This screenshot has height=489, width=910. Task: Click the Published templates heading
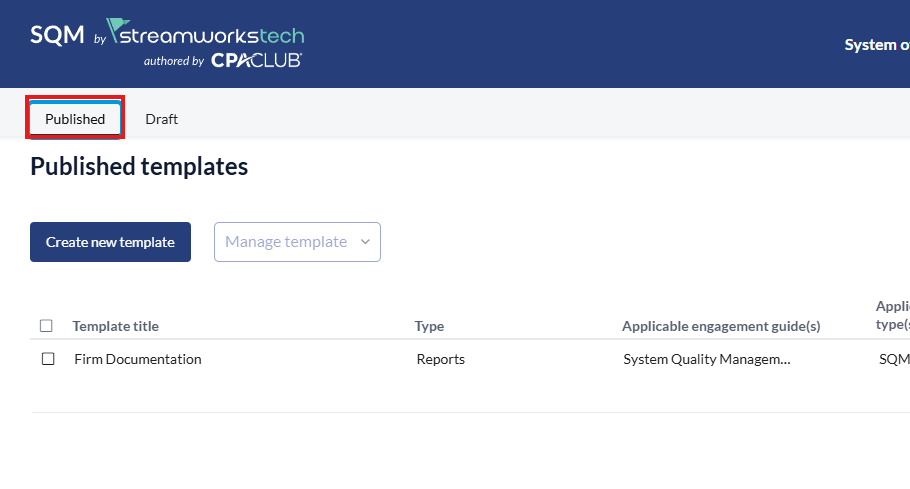click(x=139, y=167)
